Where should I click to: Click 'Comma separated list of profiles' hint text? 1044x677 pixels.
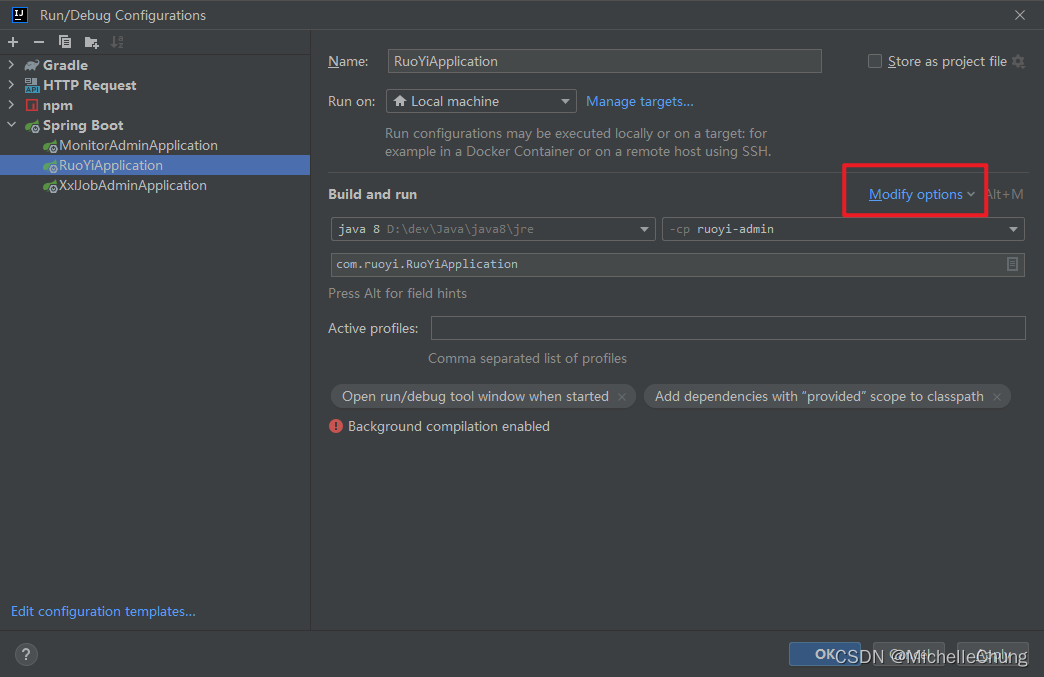click(x=527, y=358)
